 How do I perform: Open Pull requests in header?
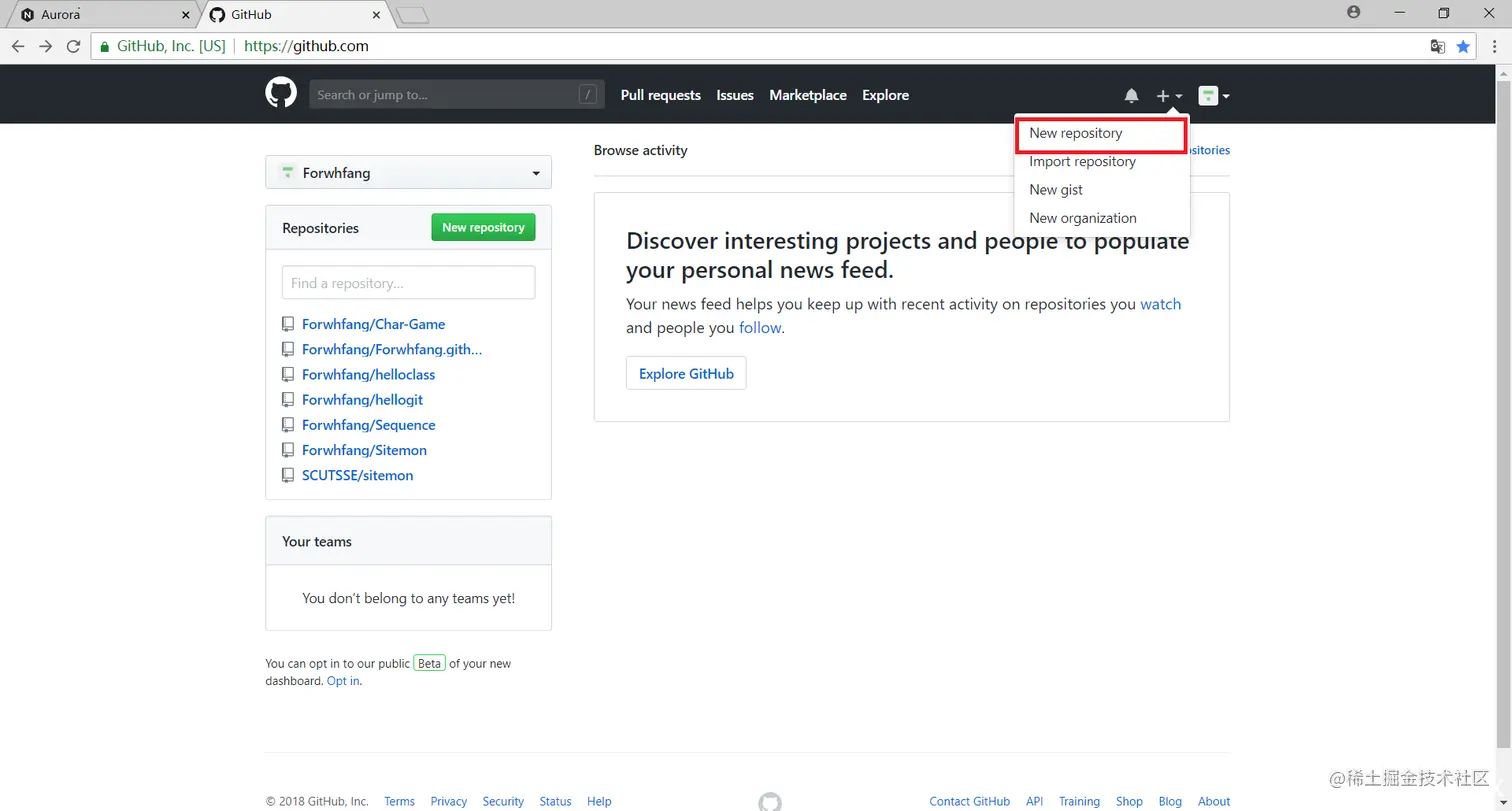point(661,95)
